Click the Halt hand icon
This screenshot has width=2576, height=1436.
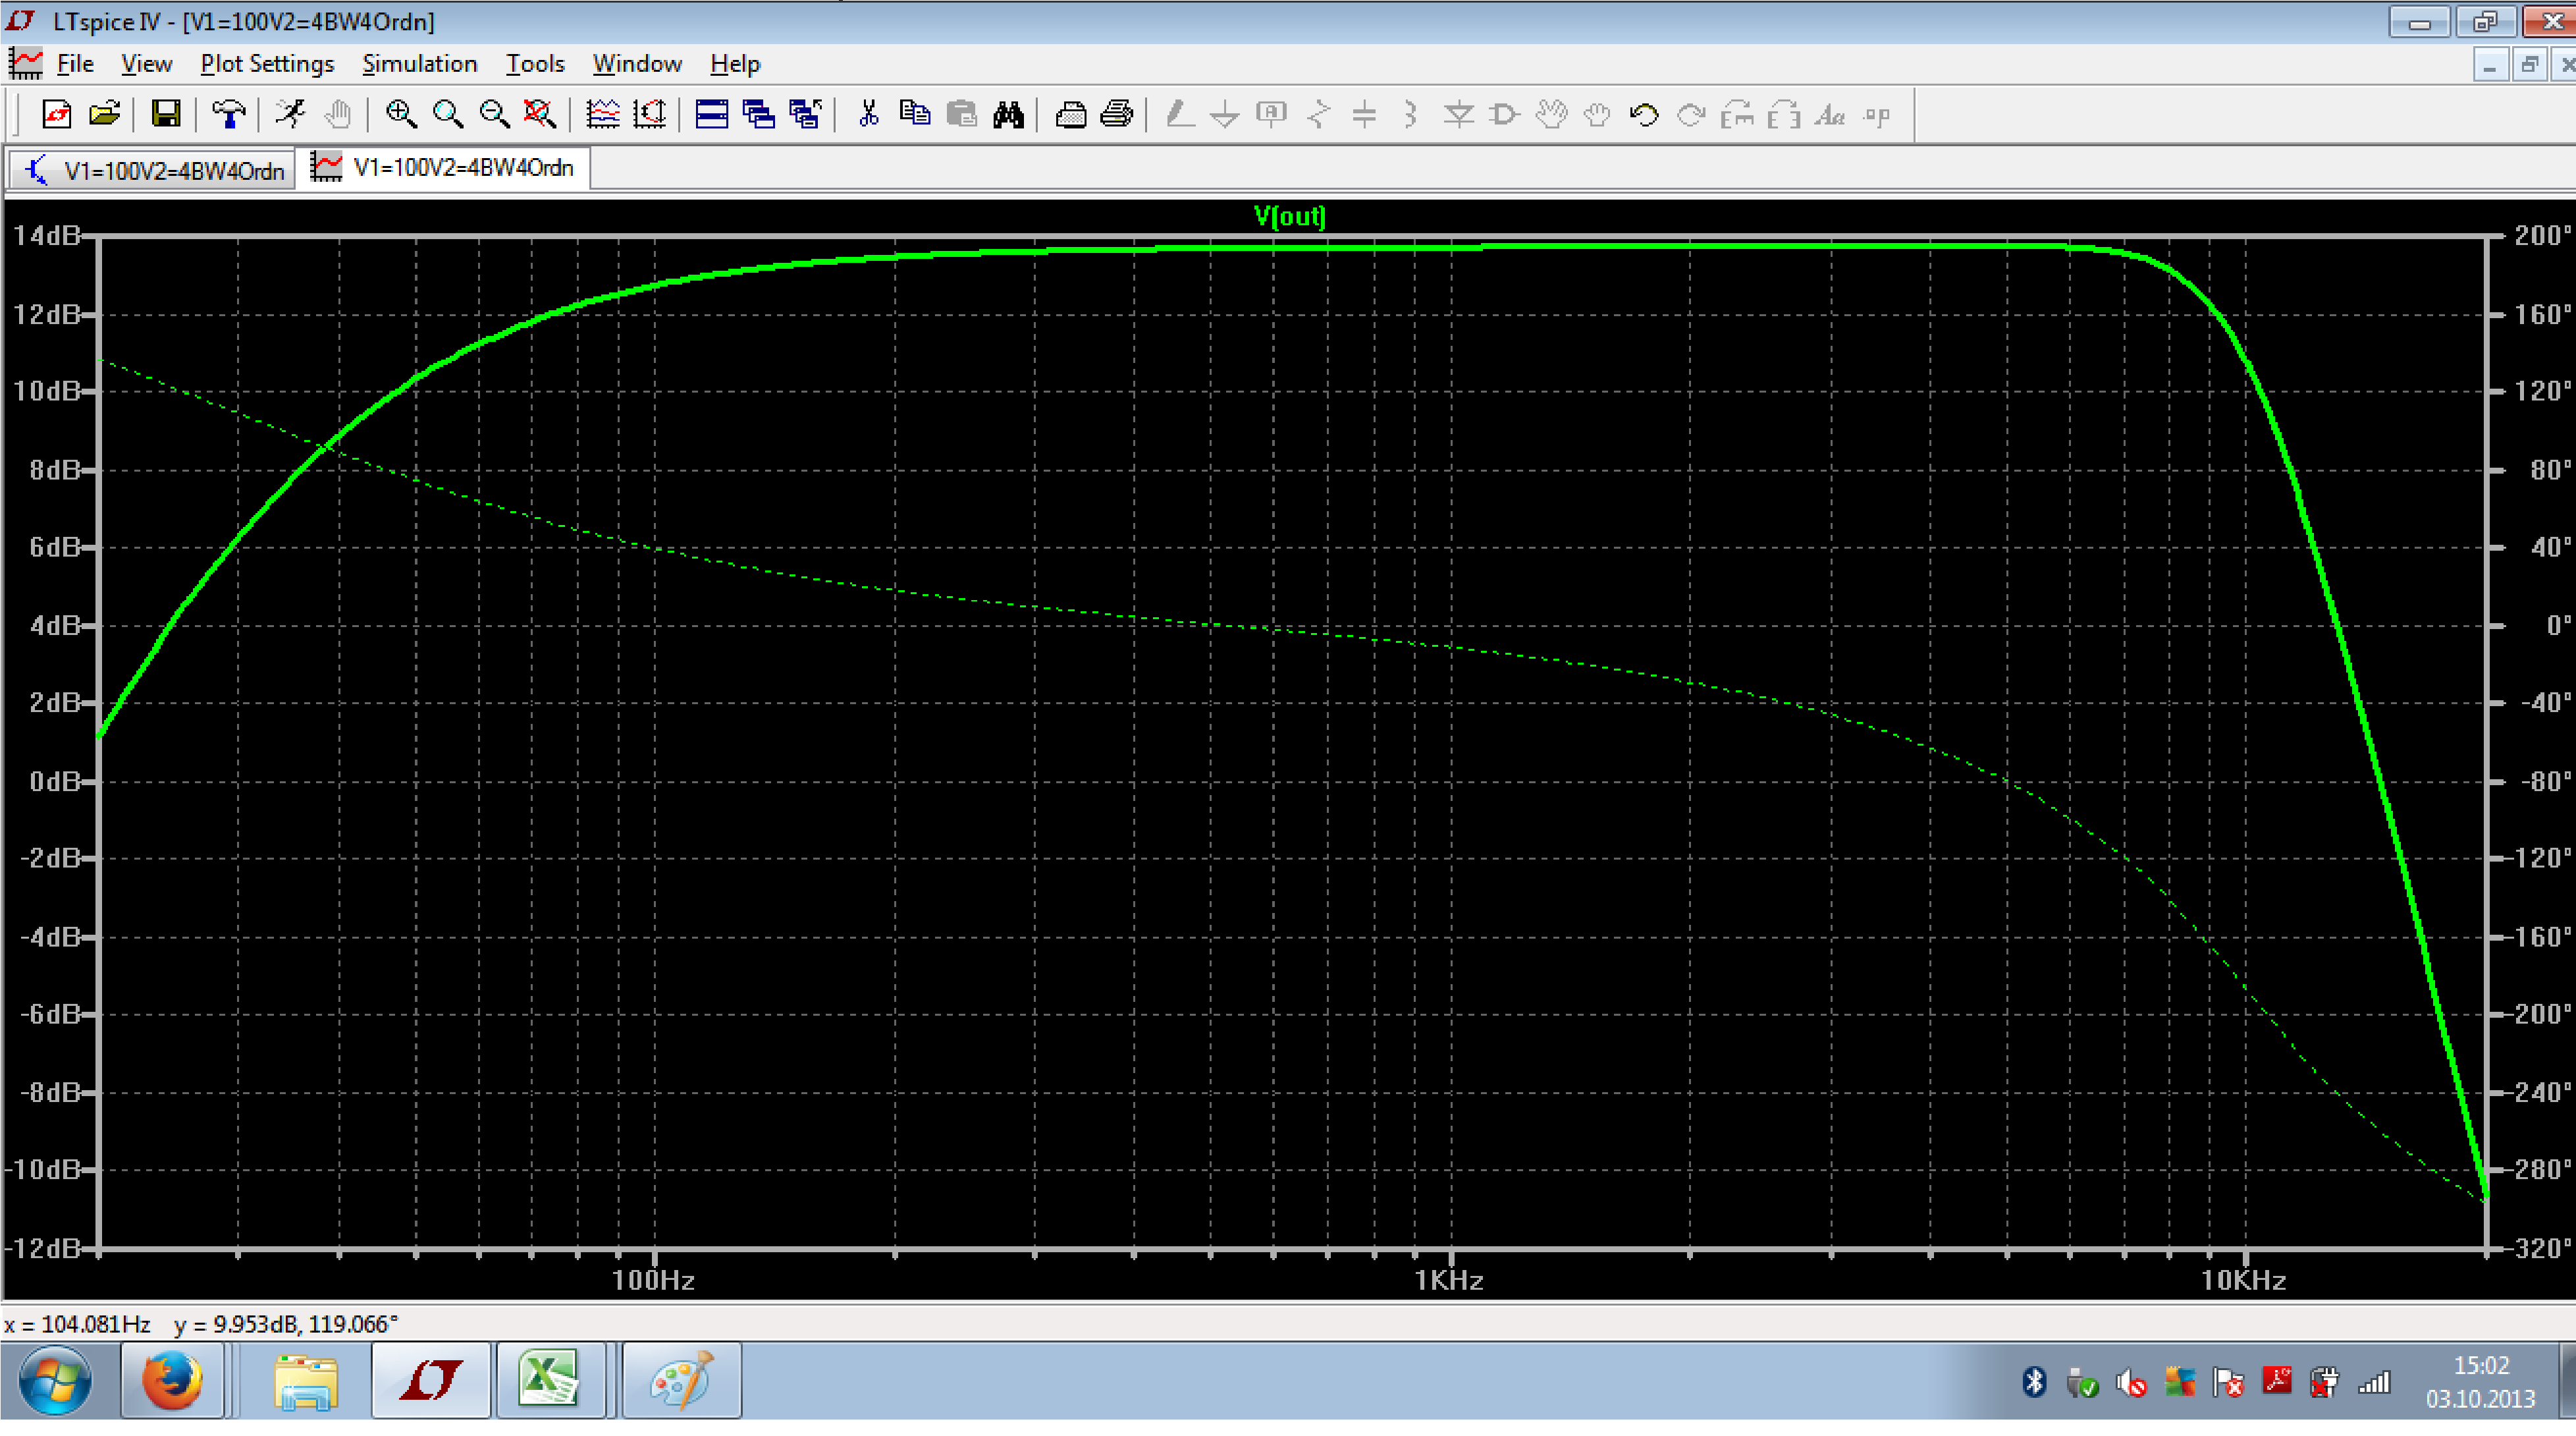pos(338,114)
